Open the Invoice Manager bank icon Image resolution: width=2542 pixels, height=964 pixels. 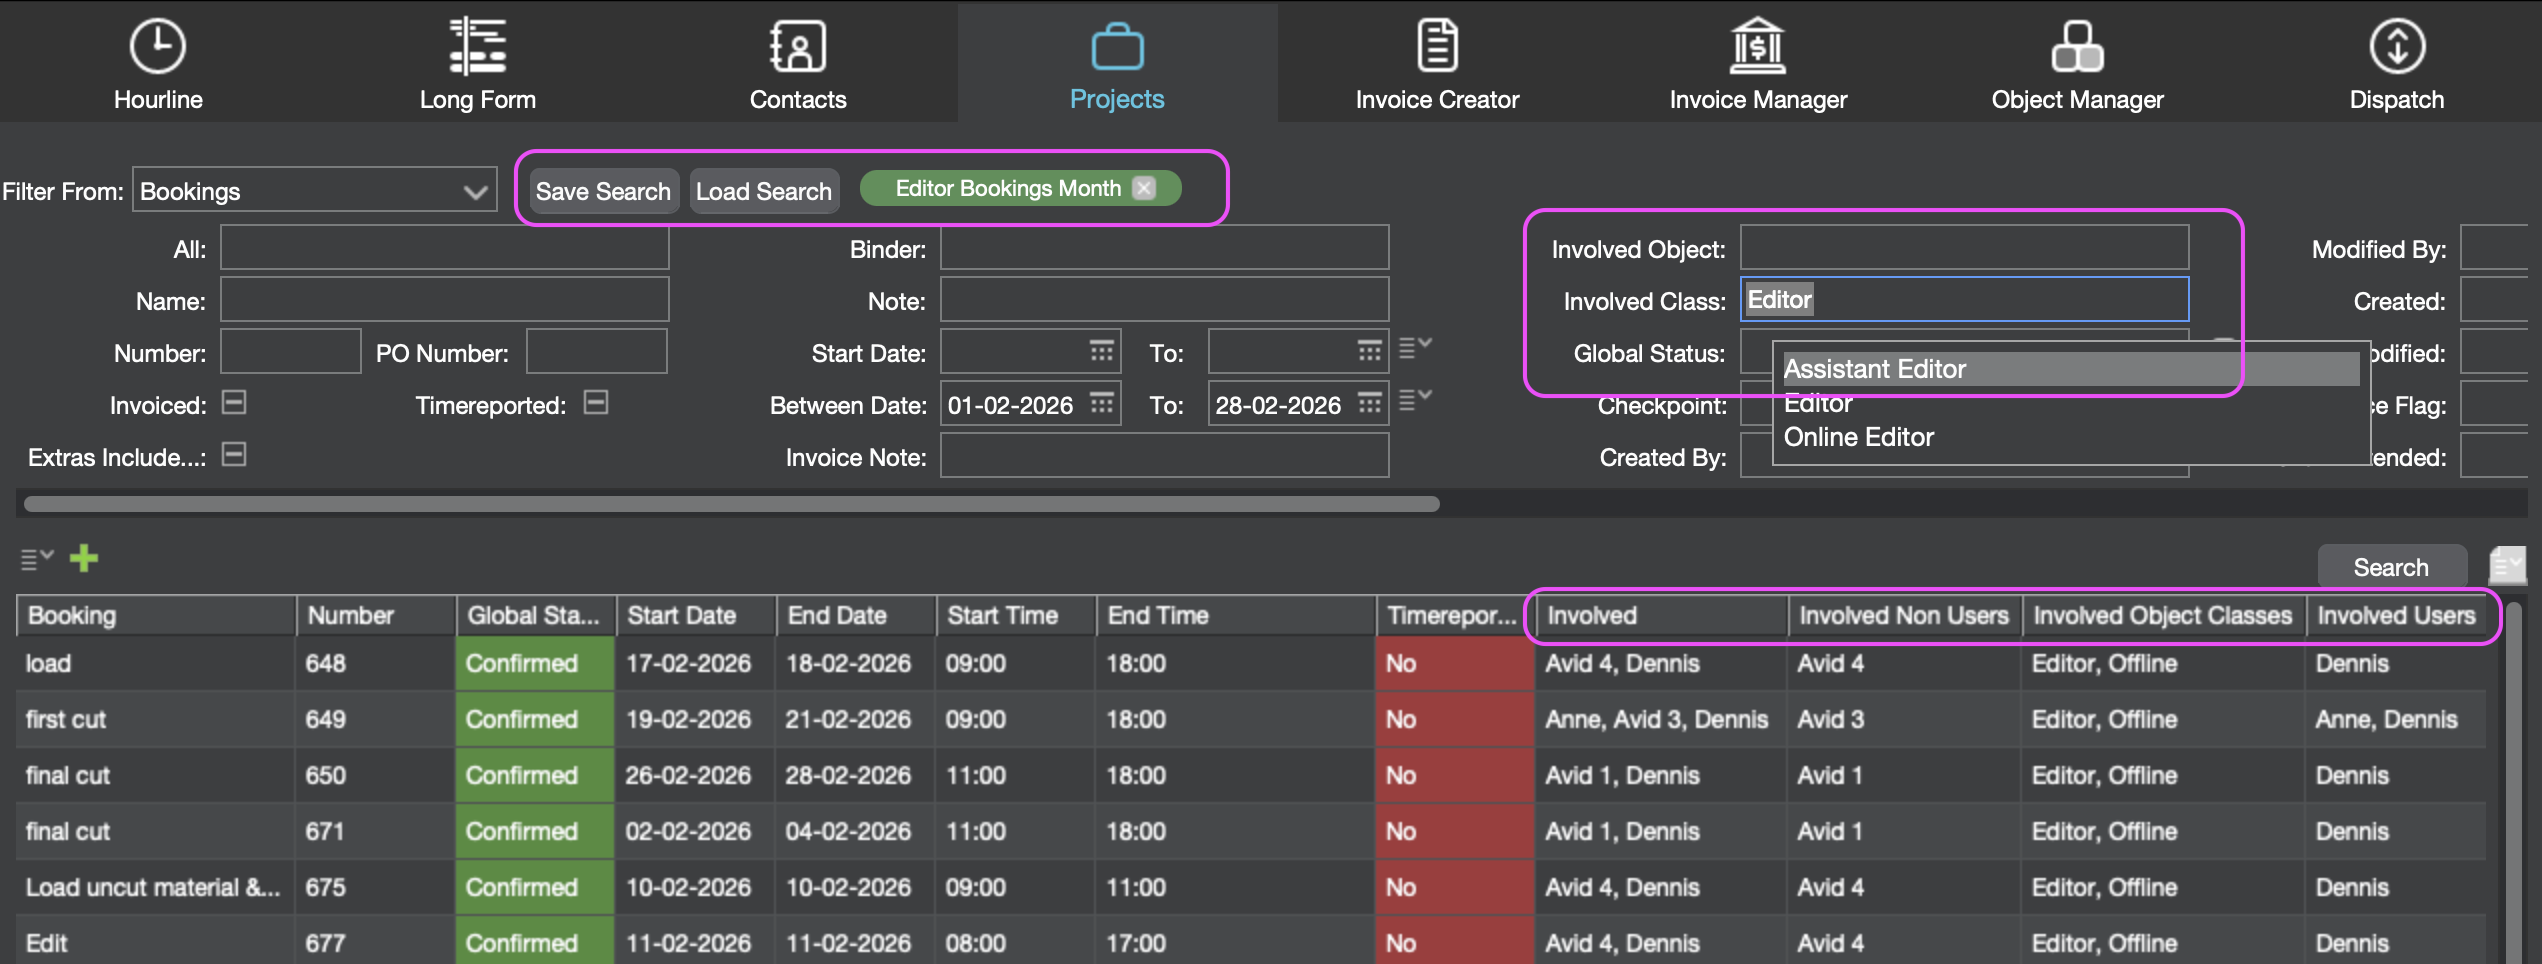[x=1757, y=47]
